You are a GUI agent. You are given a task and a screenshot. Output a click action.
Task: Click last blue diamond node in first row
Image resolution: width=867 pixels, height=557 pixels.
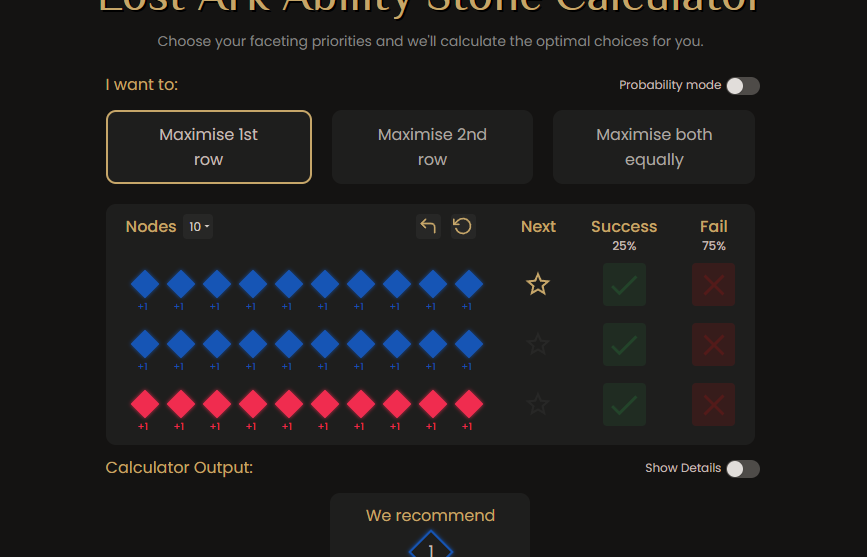[x=469, y=284]
